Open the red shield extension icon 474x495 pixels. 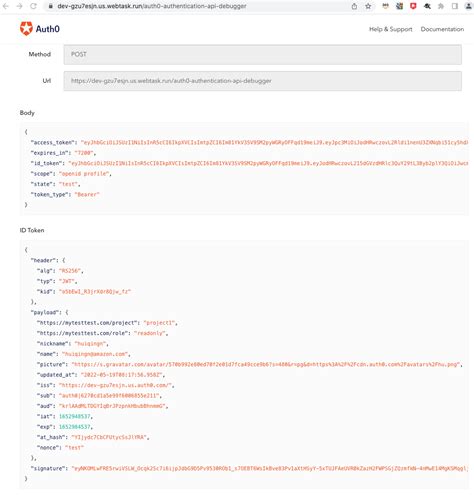tap(413, 6)
